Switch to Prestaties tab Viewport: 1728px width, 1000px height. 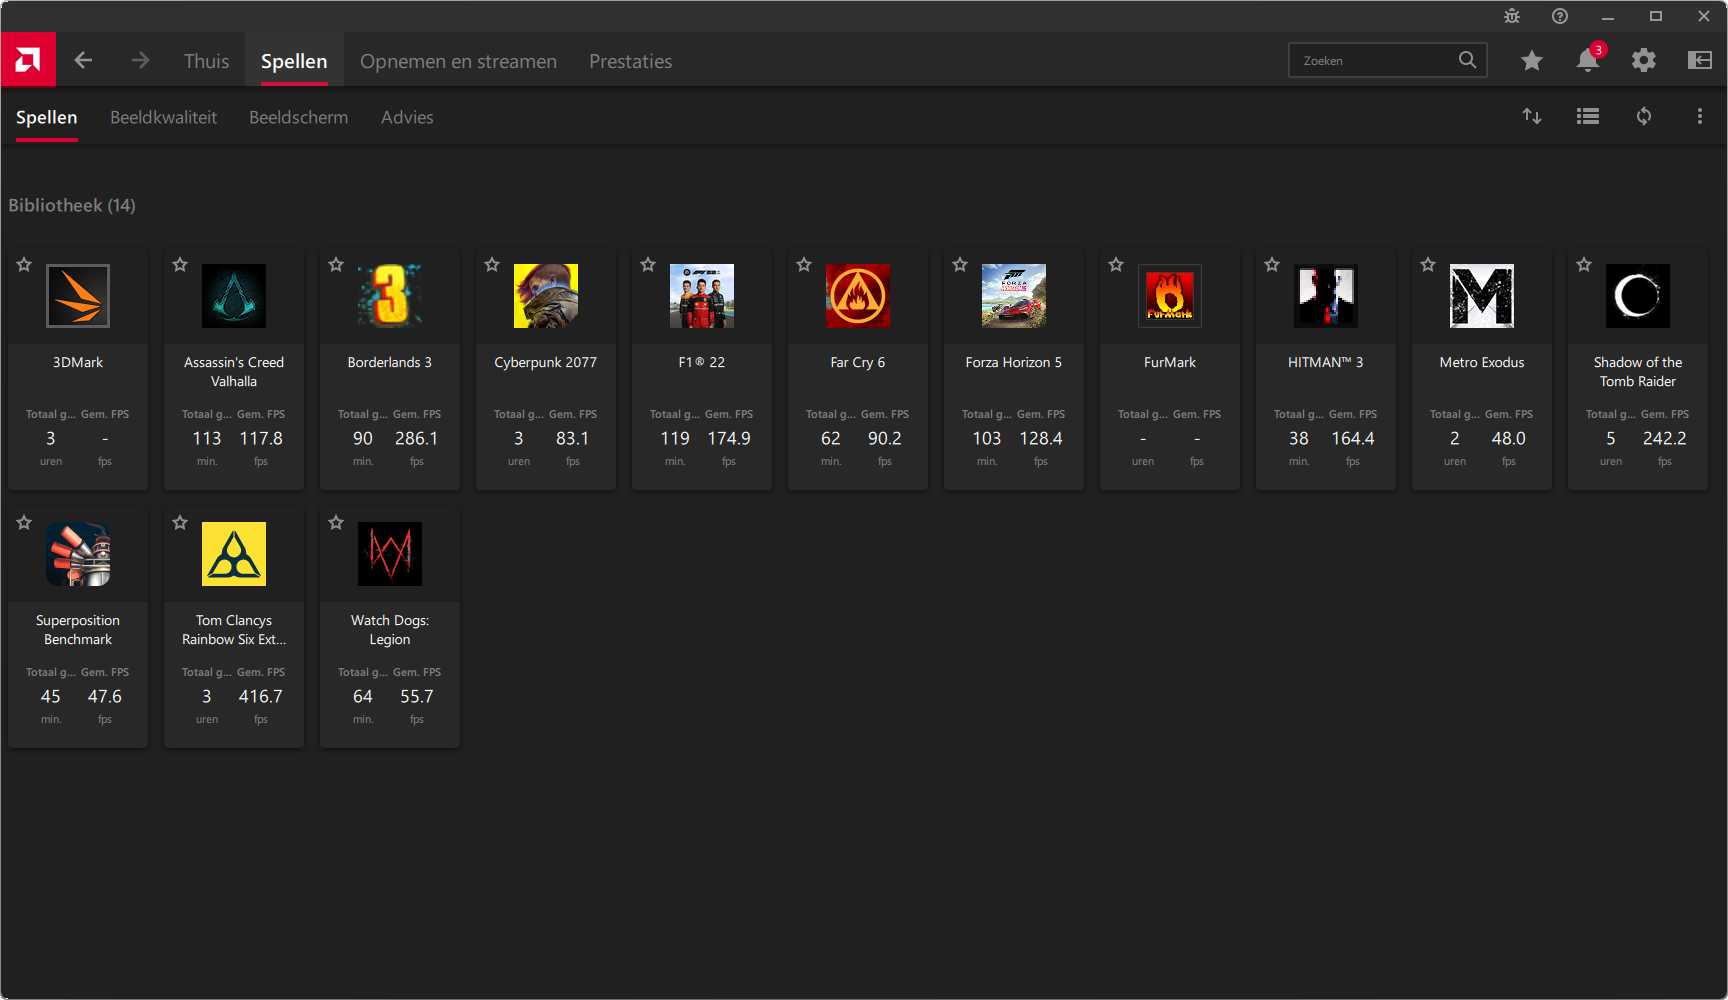(630, 61)
